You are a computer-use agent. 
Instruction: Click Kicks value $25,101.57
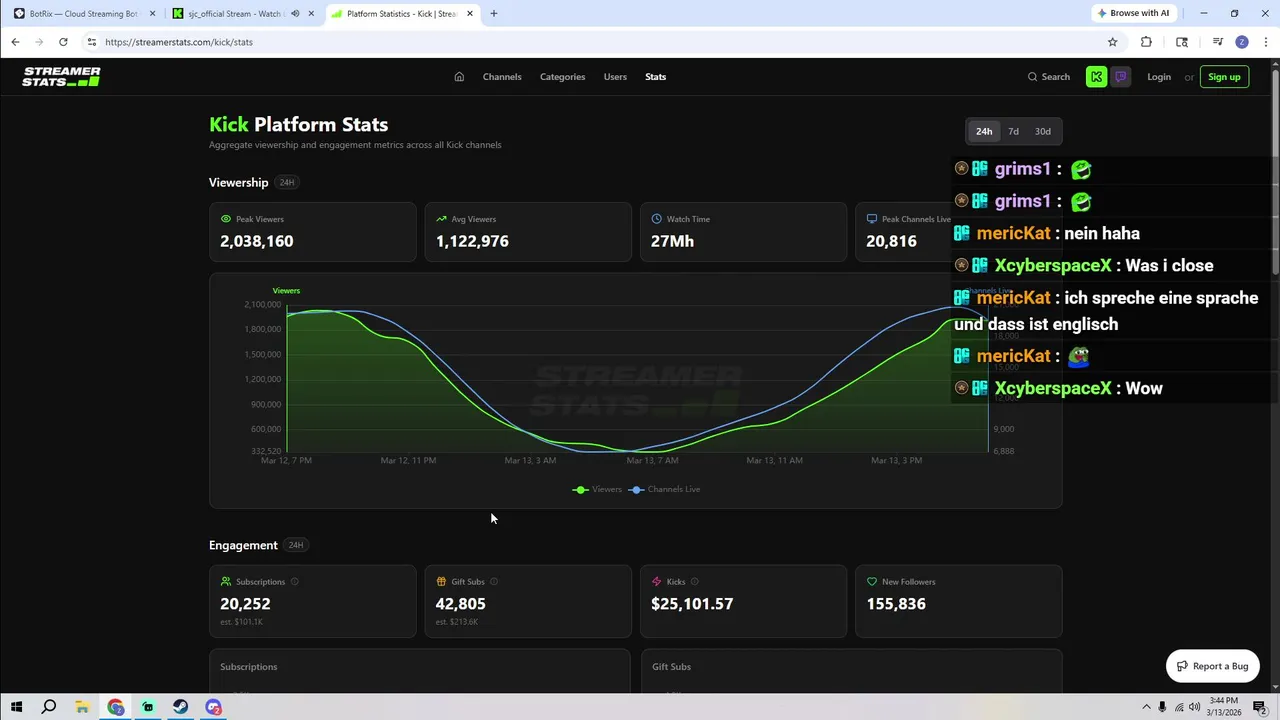pos(692,604)
